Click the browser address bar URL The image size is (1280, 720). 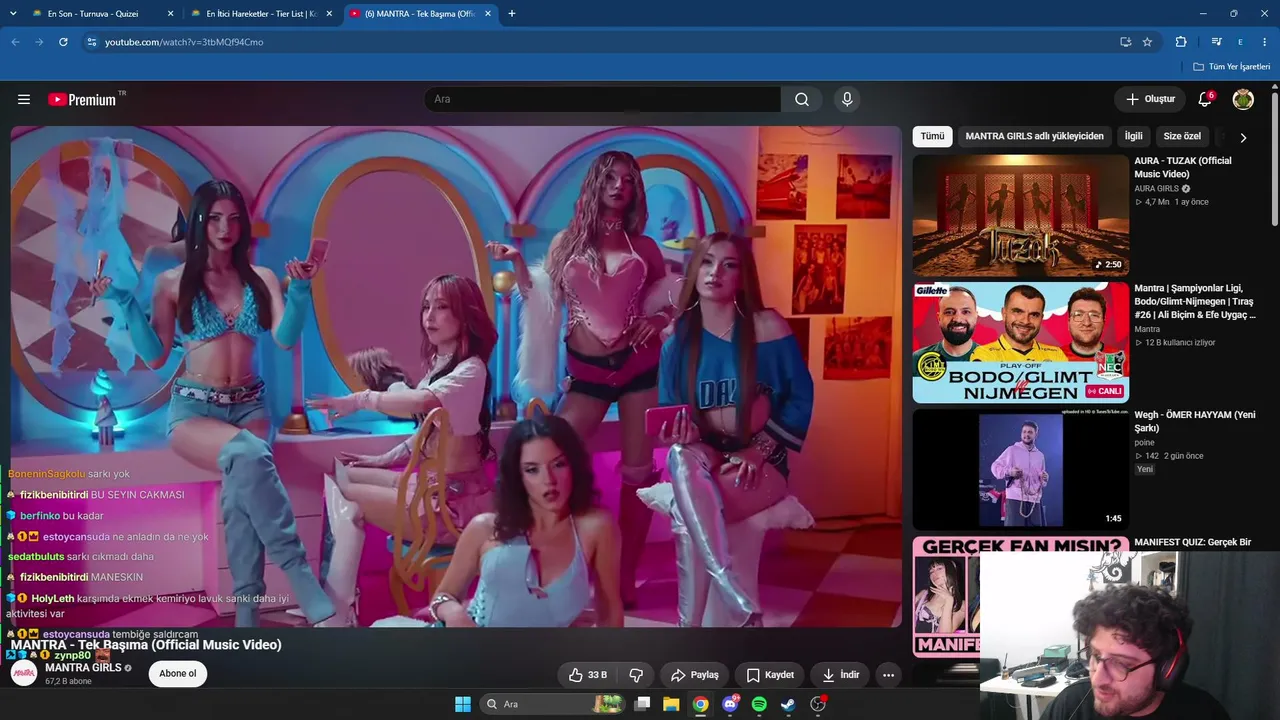click(x=184, y=42)
